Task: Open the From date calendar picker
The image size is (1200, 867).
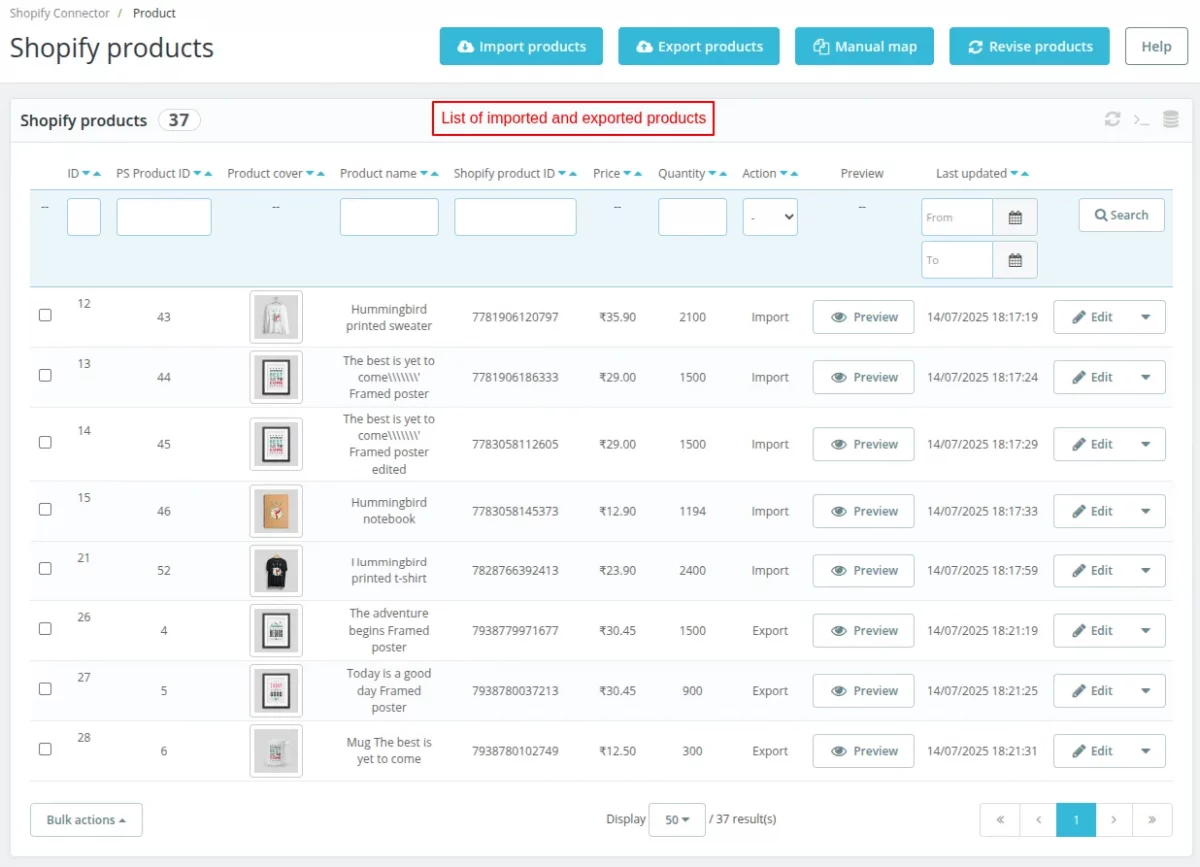Action: pyautogui.click(x=1015, y=217)
